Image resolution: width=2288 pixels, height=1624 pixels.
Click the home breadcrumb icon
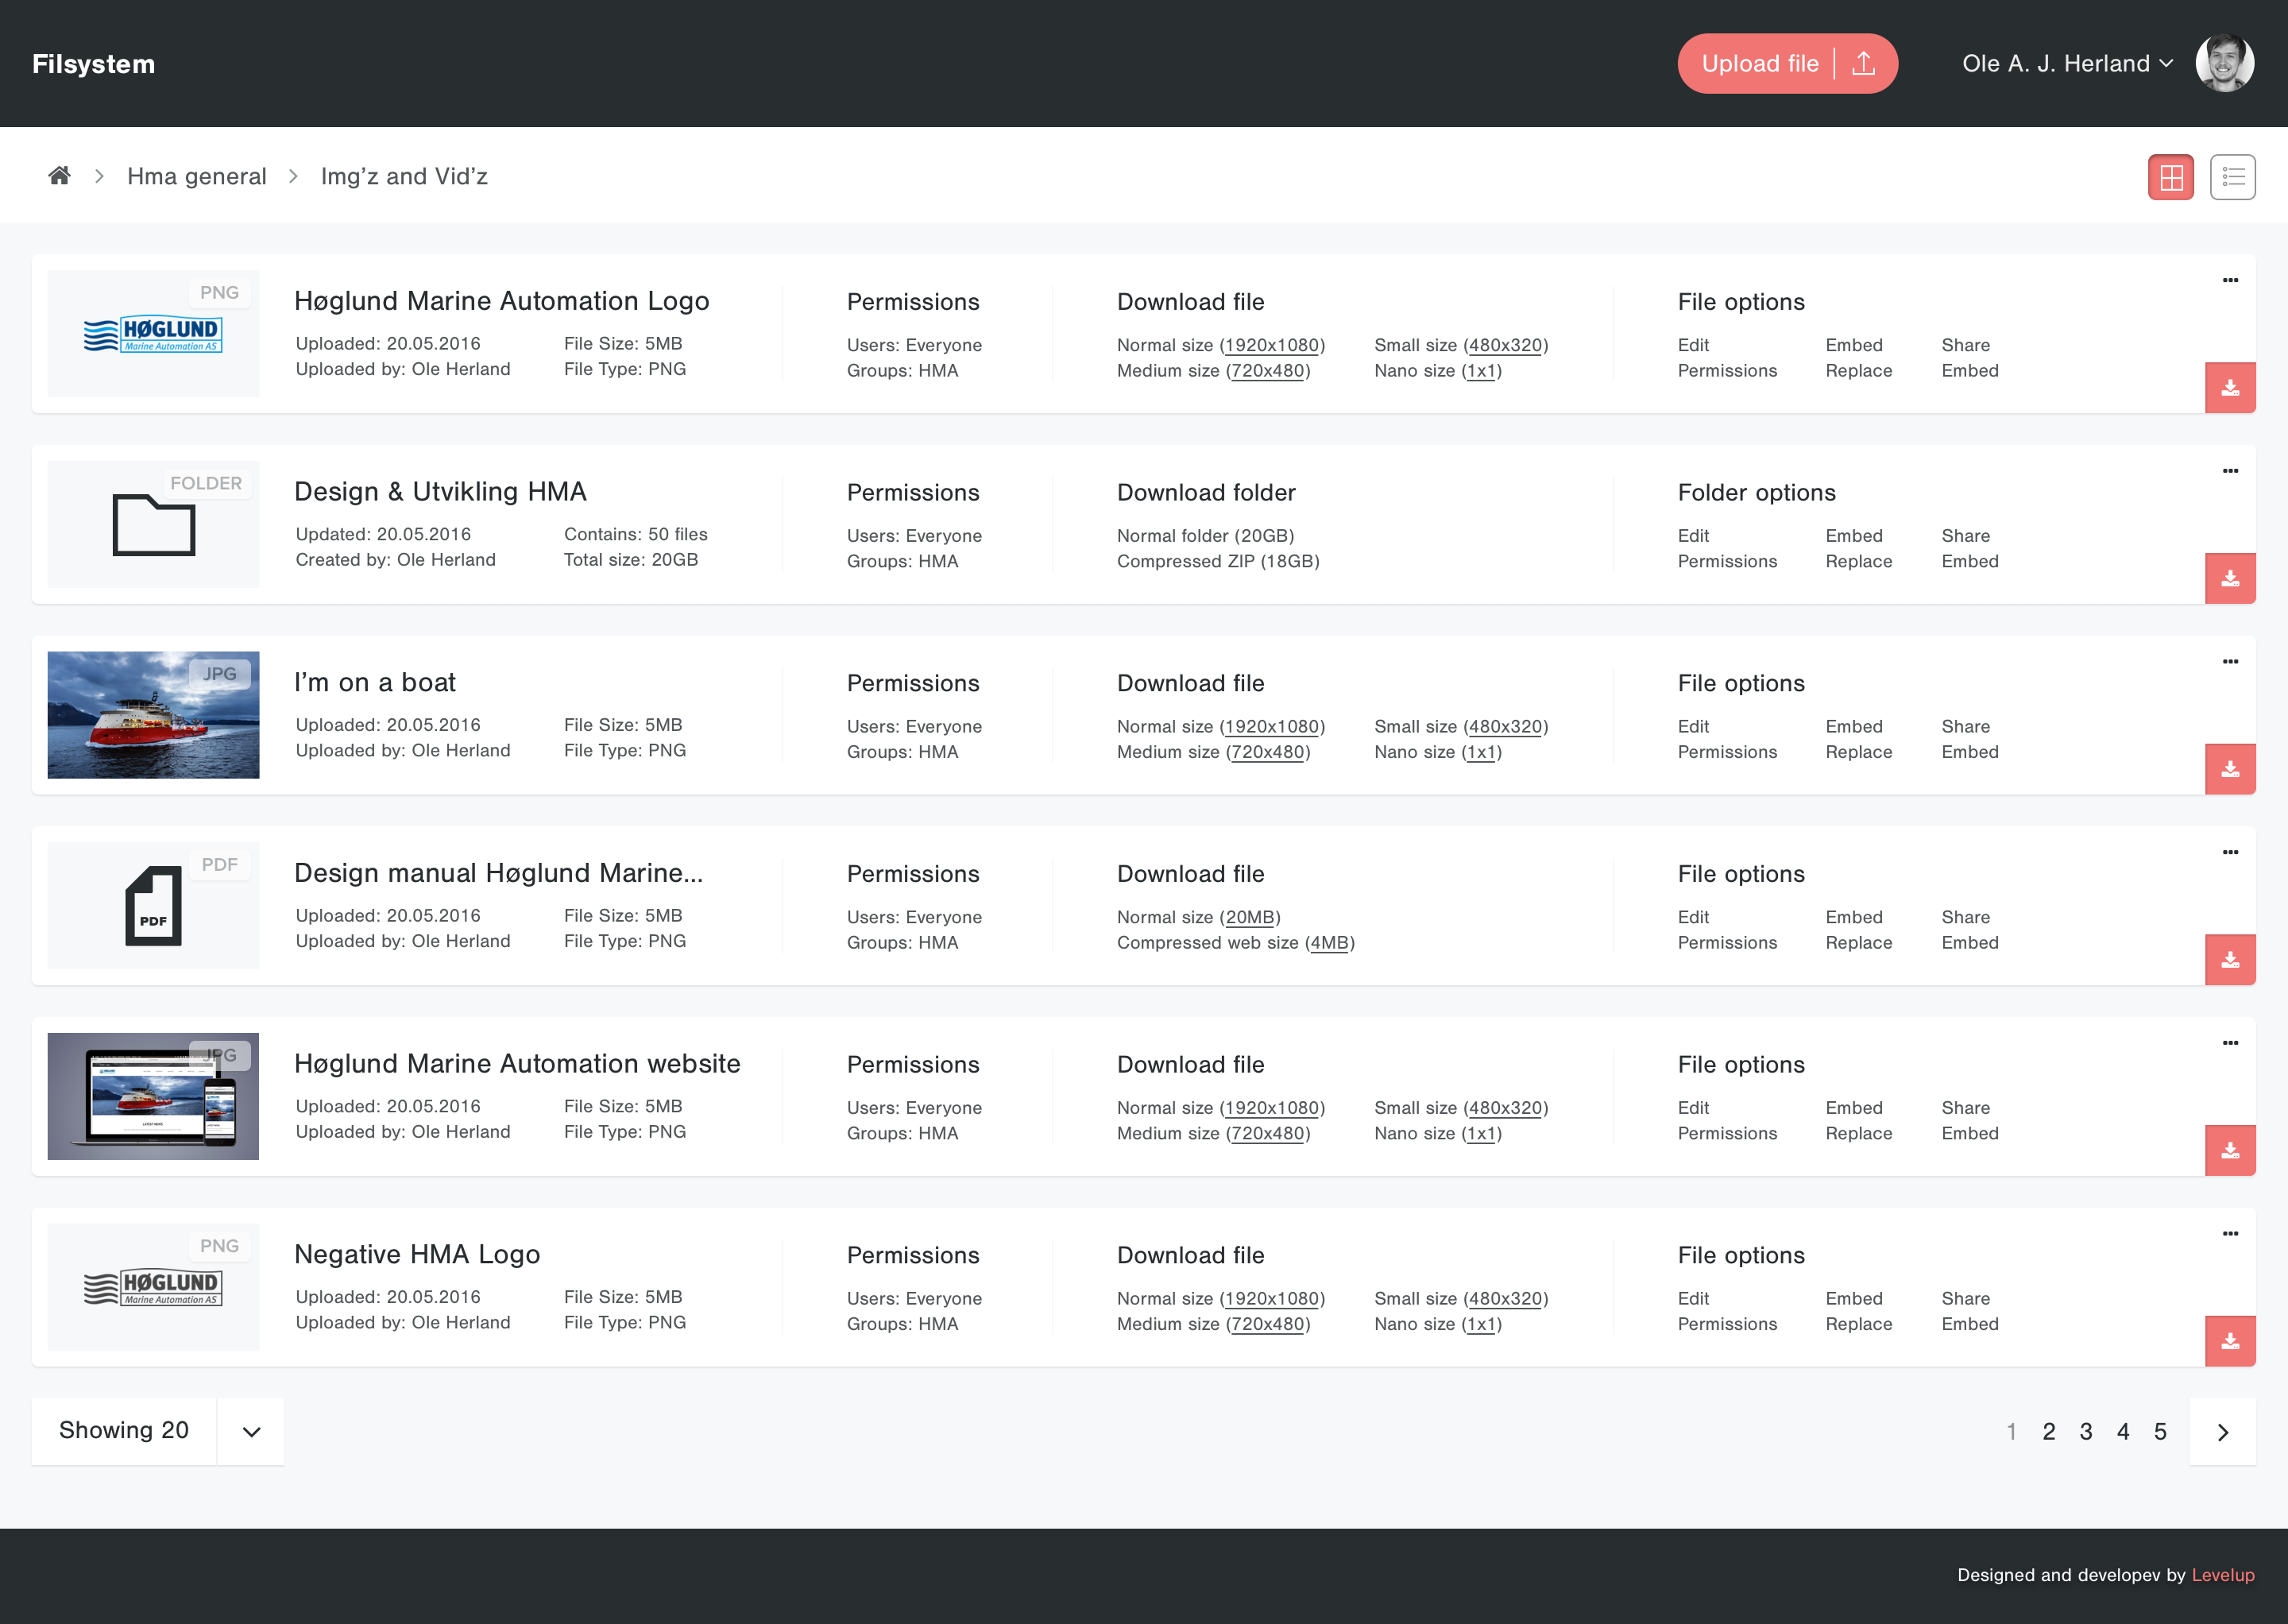59,175
